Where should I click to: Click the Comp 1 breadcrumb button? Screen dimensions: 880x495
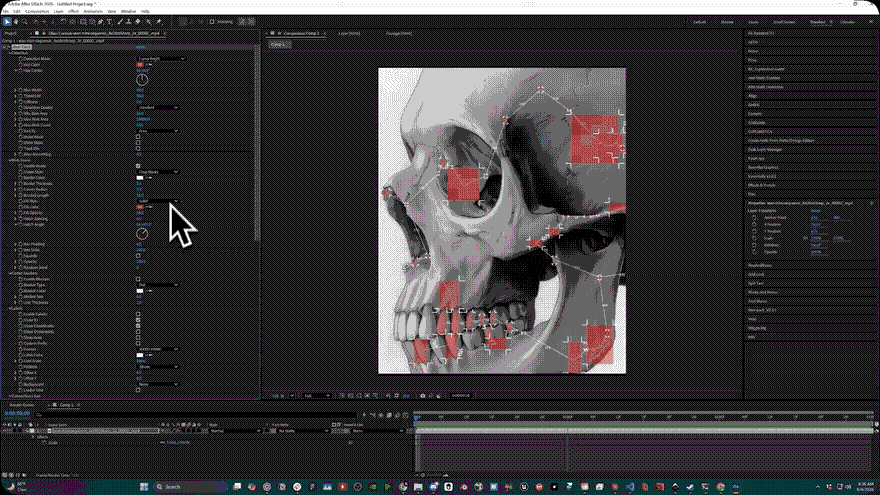coord(279,44)
